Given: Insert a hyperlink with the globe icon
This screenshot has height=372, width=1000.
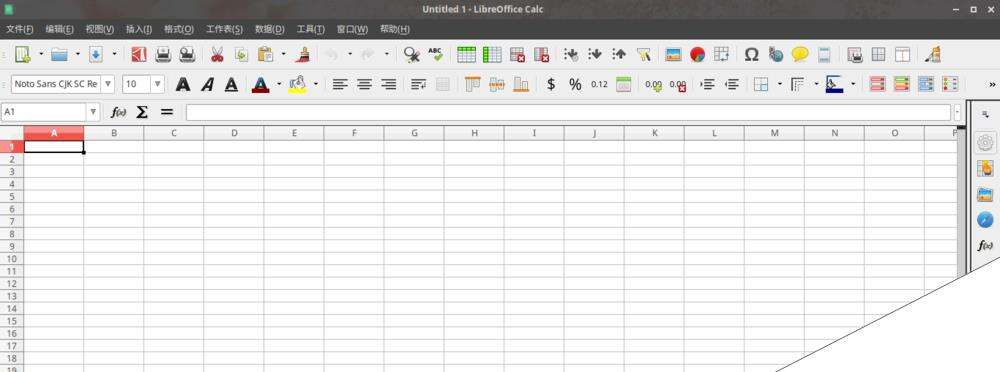Looking at the screenshot, I should click(x=776, y=55).
